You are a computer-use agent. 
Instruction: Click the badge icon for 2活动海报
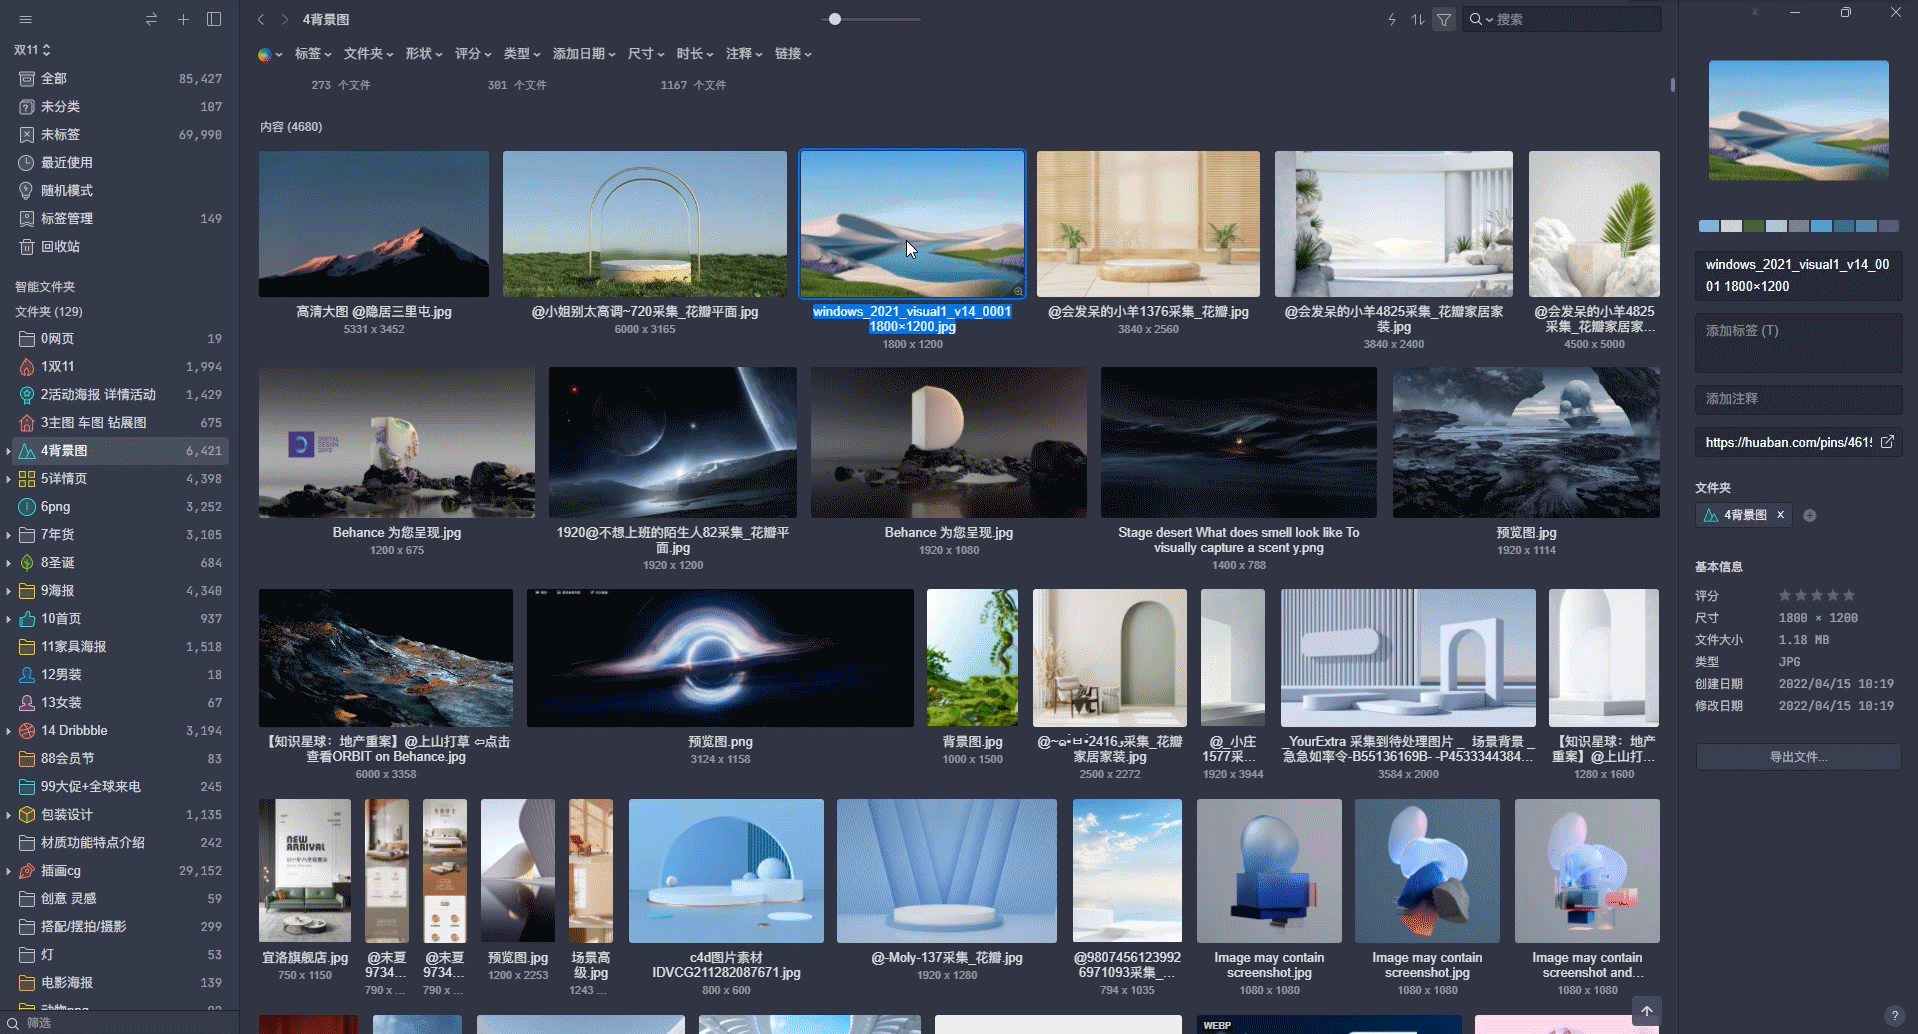(x=27, y=395)
